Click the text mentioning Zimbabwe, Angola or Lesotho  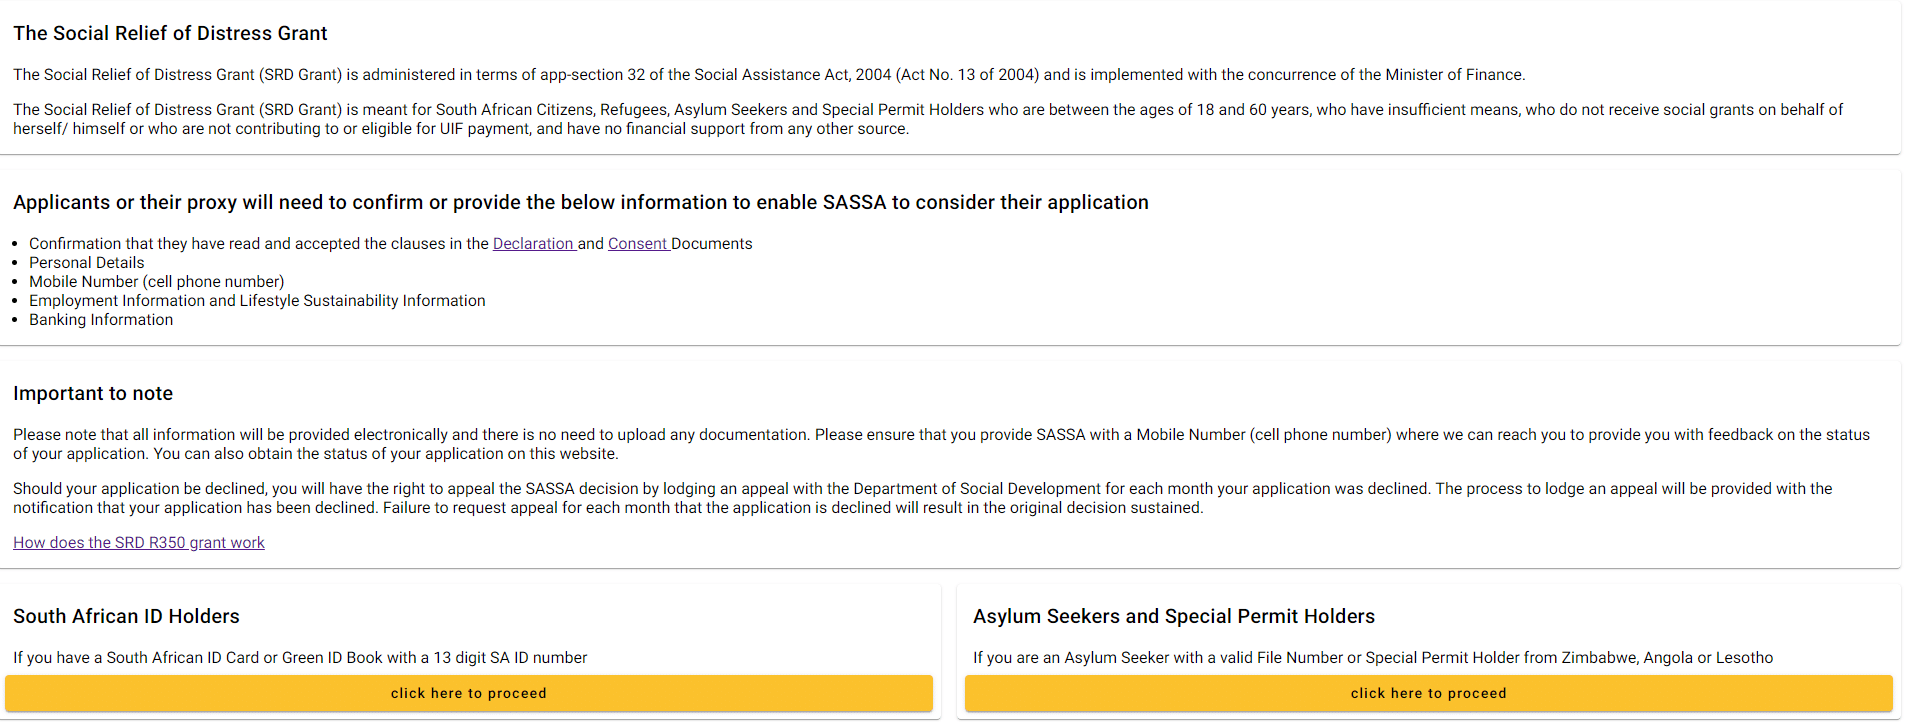[1372, 658]
